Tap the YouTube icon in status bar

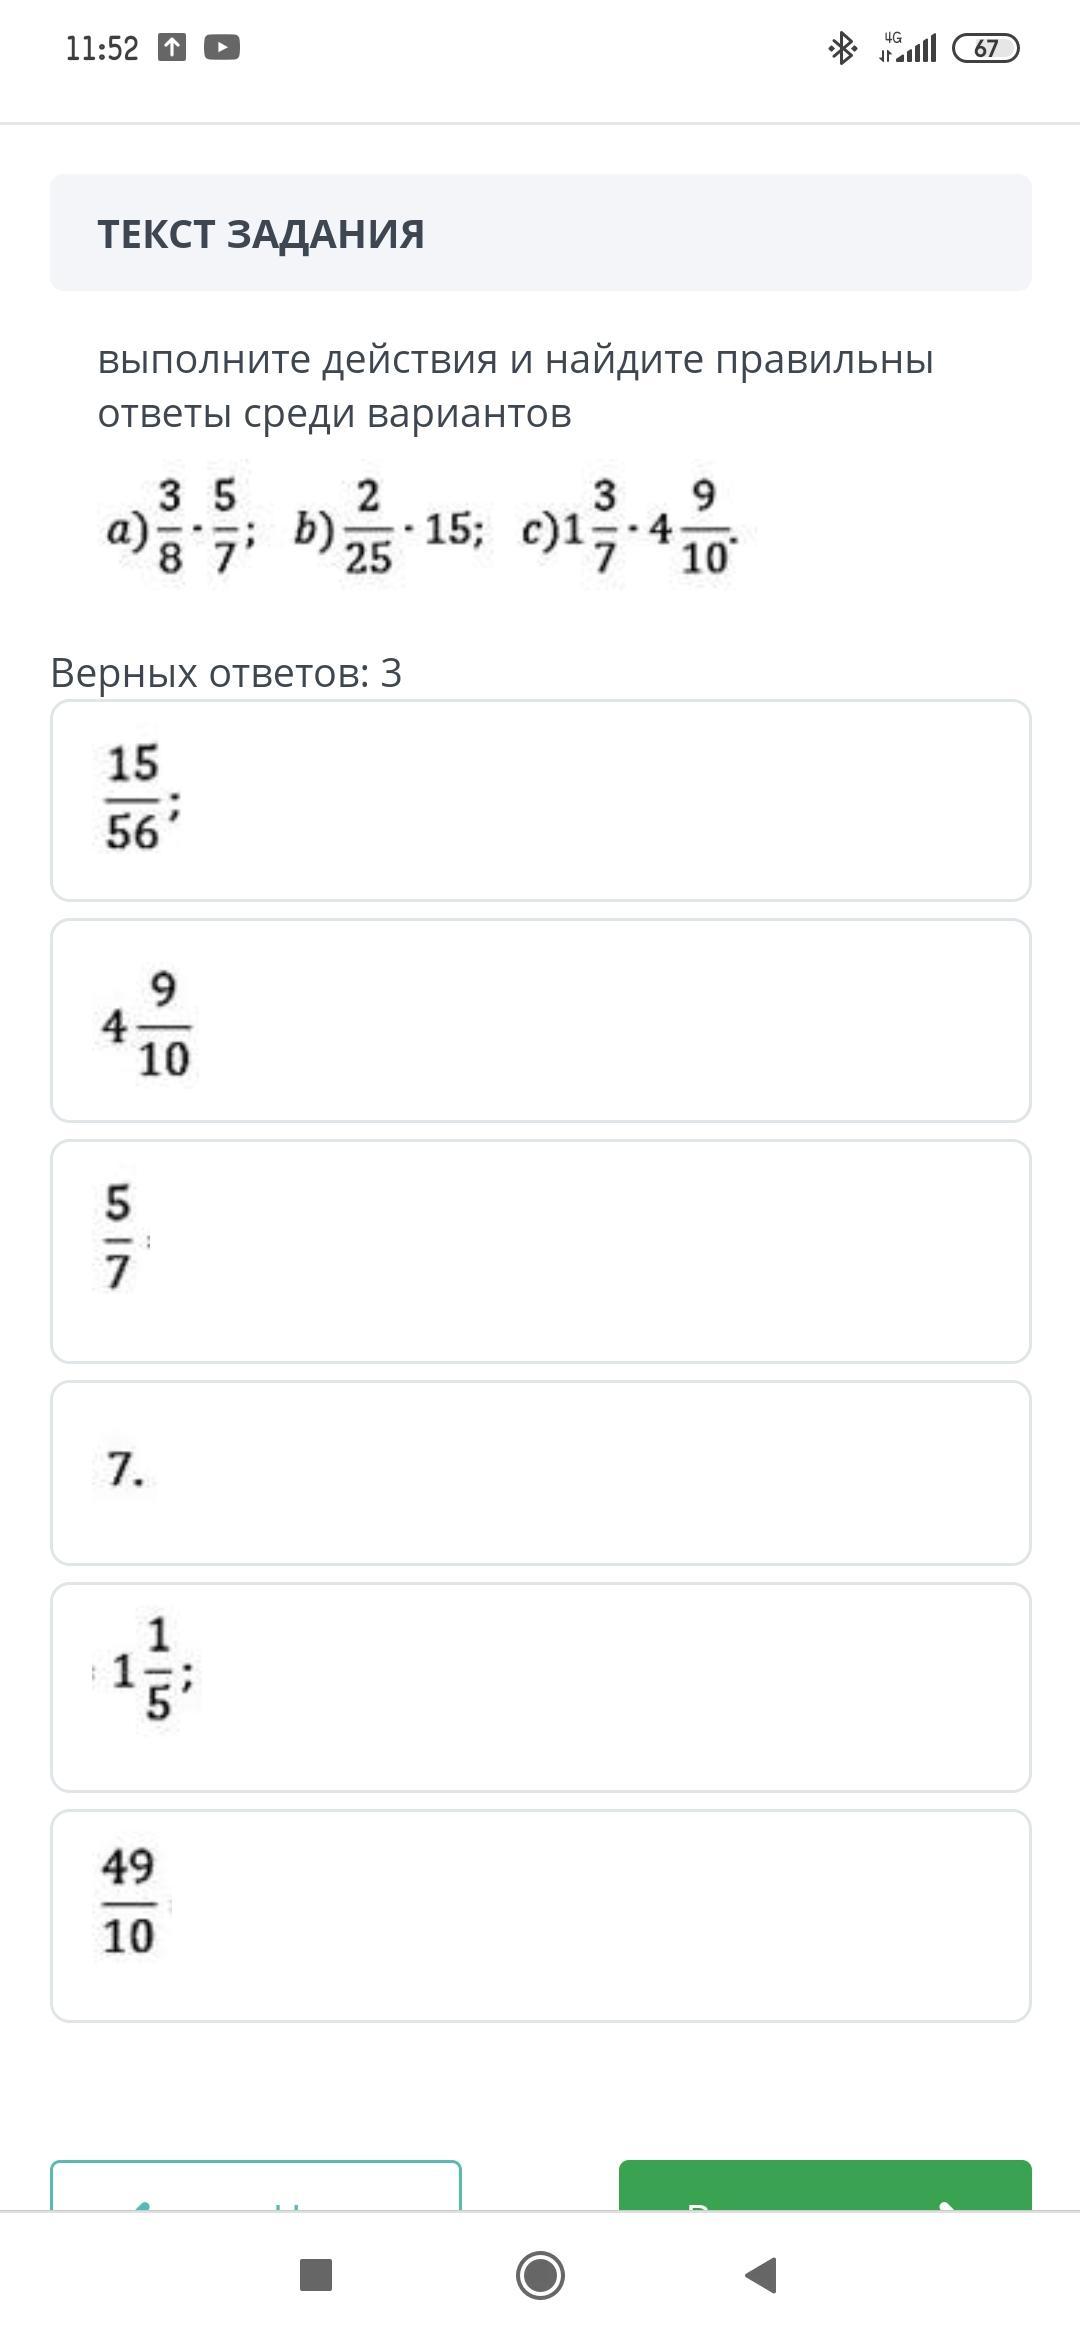[x=221, y=47]
